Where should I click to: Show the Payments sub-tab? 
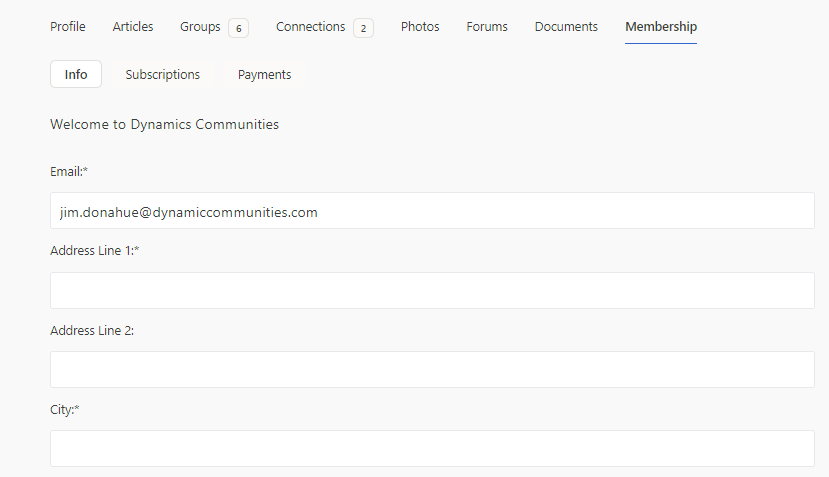tap(264, 75)
